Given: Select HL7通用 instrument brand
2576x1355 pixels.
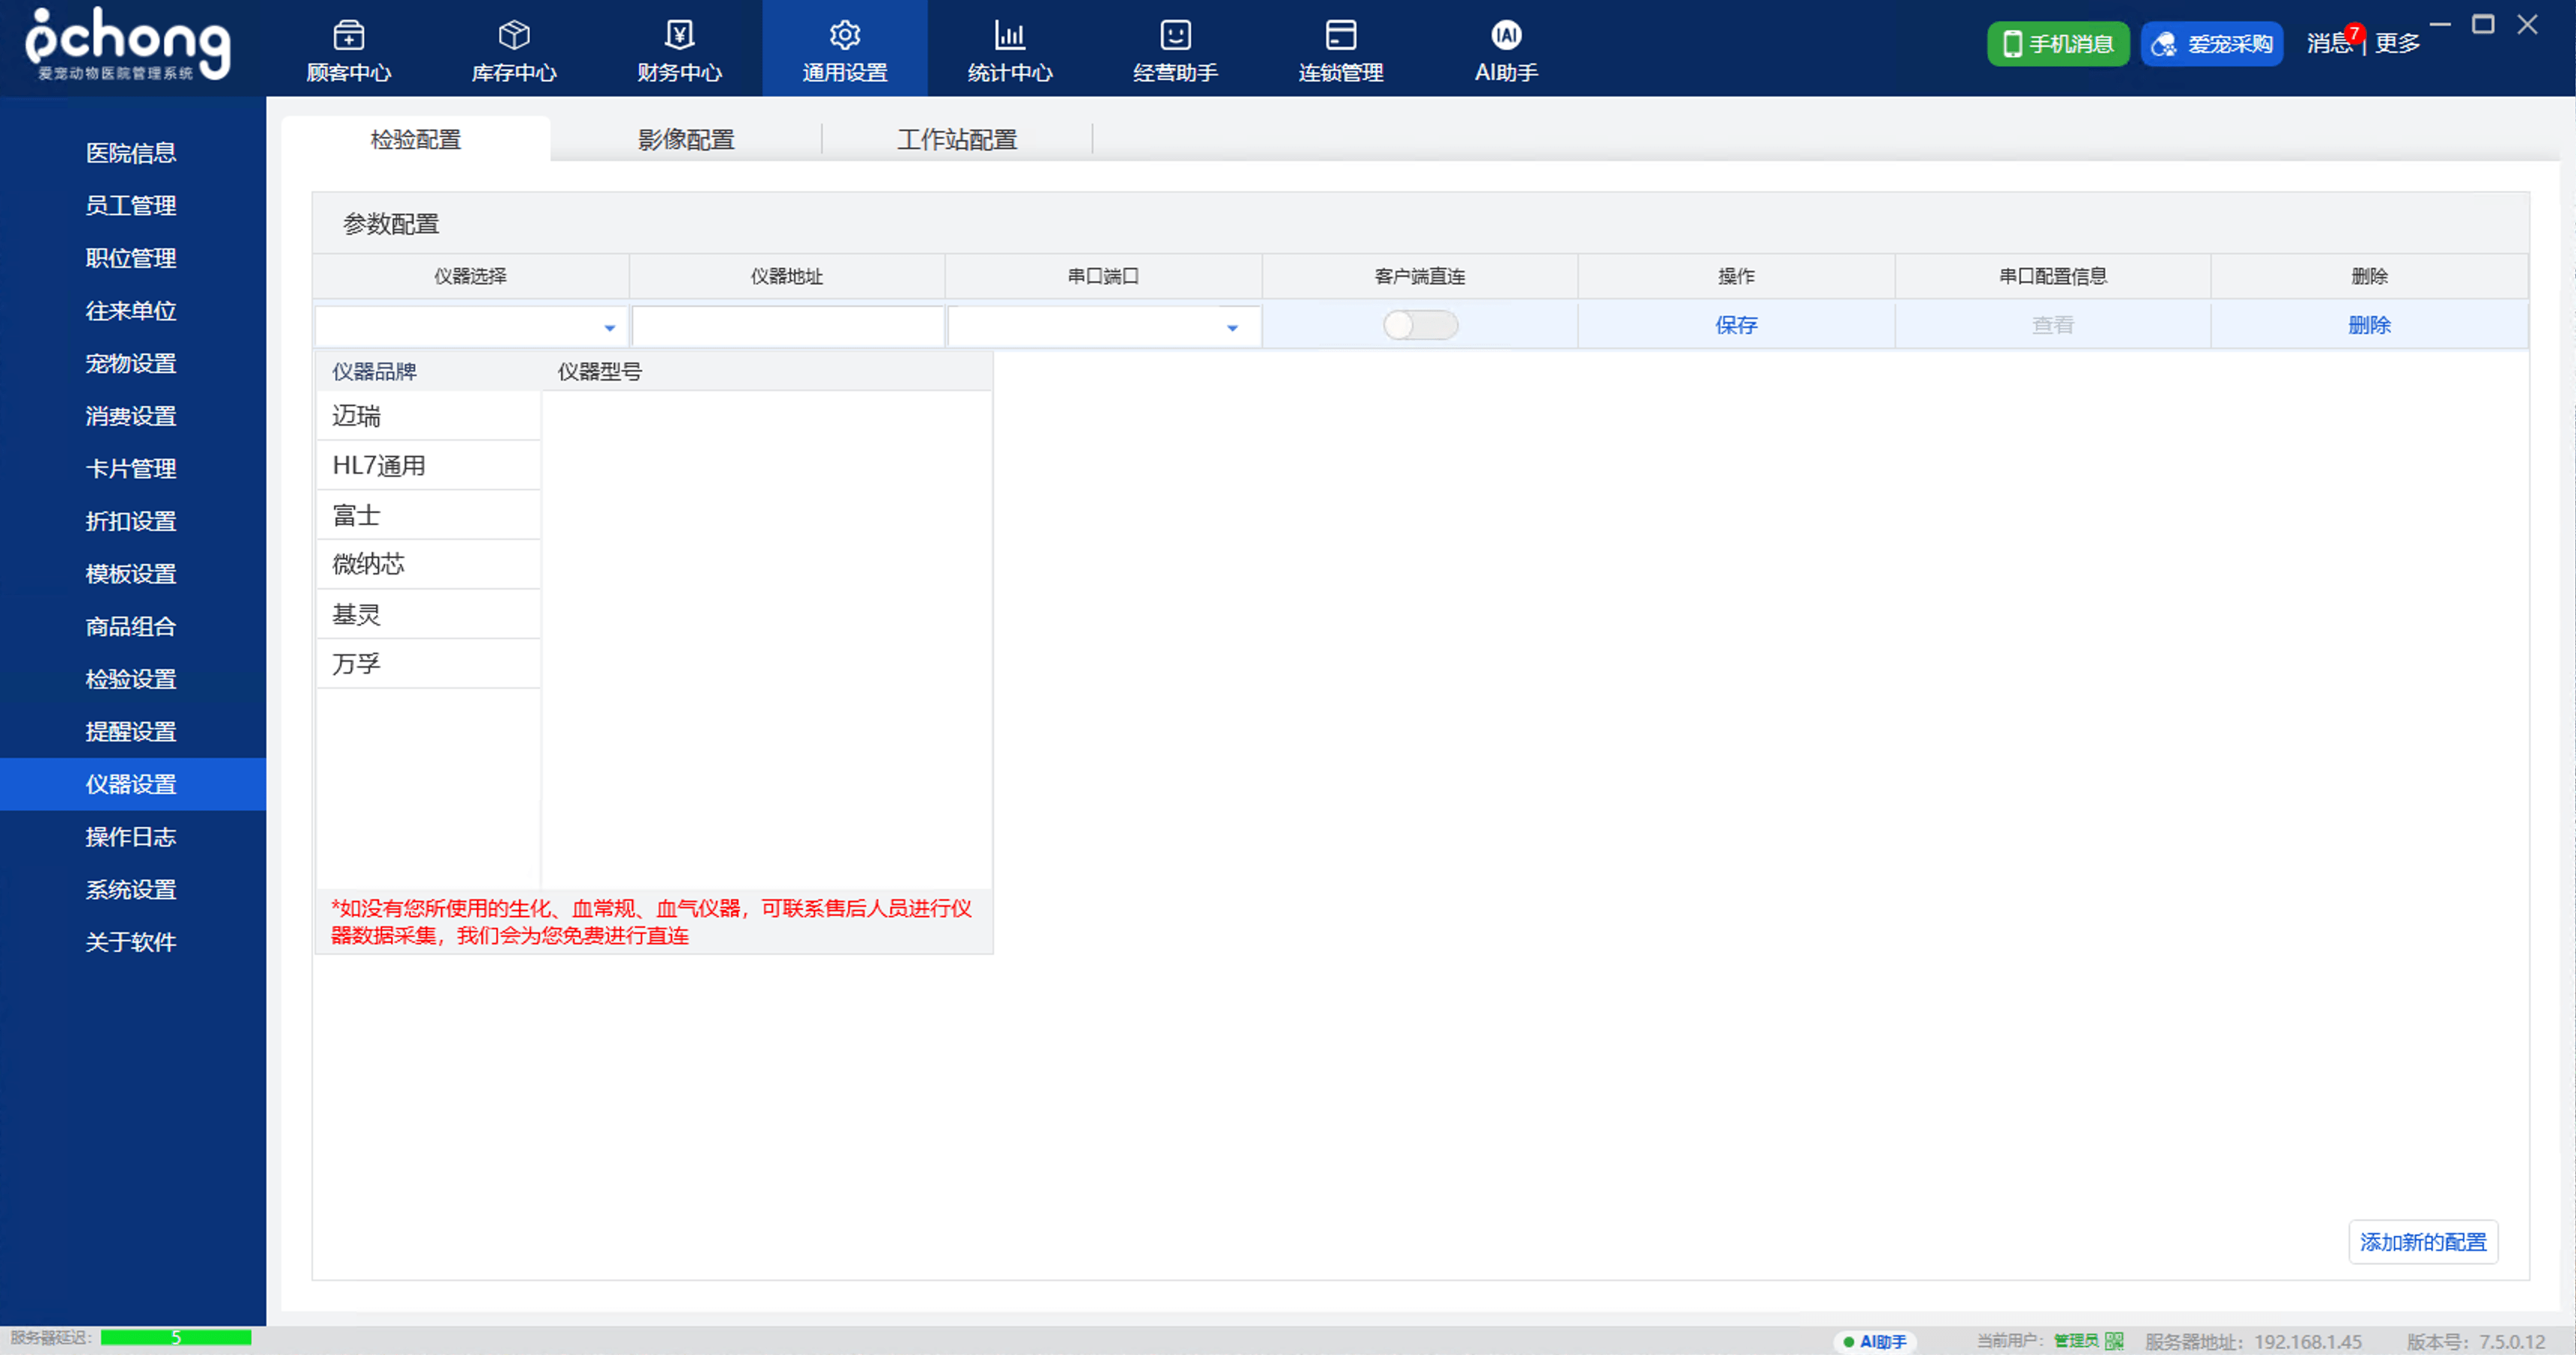Looking at the screenshot, I should 429,465.
